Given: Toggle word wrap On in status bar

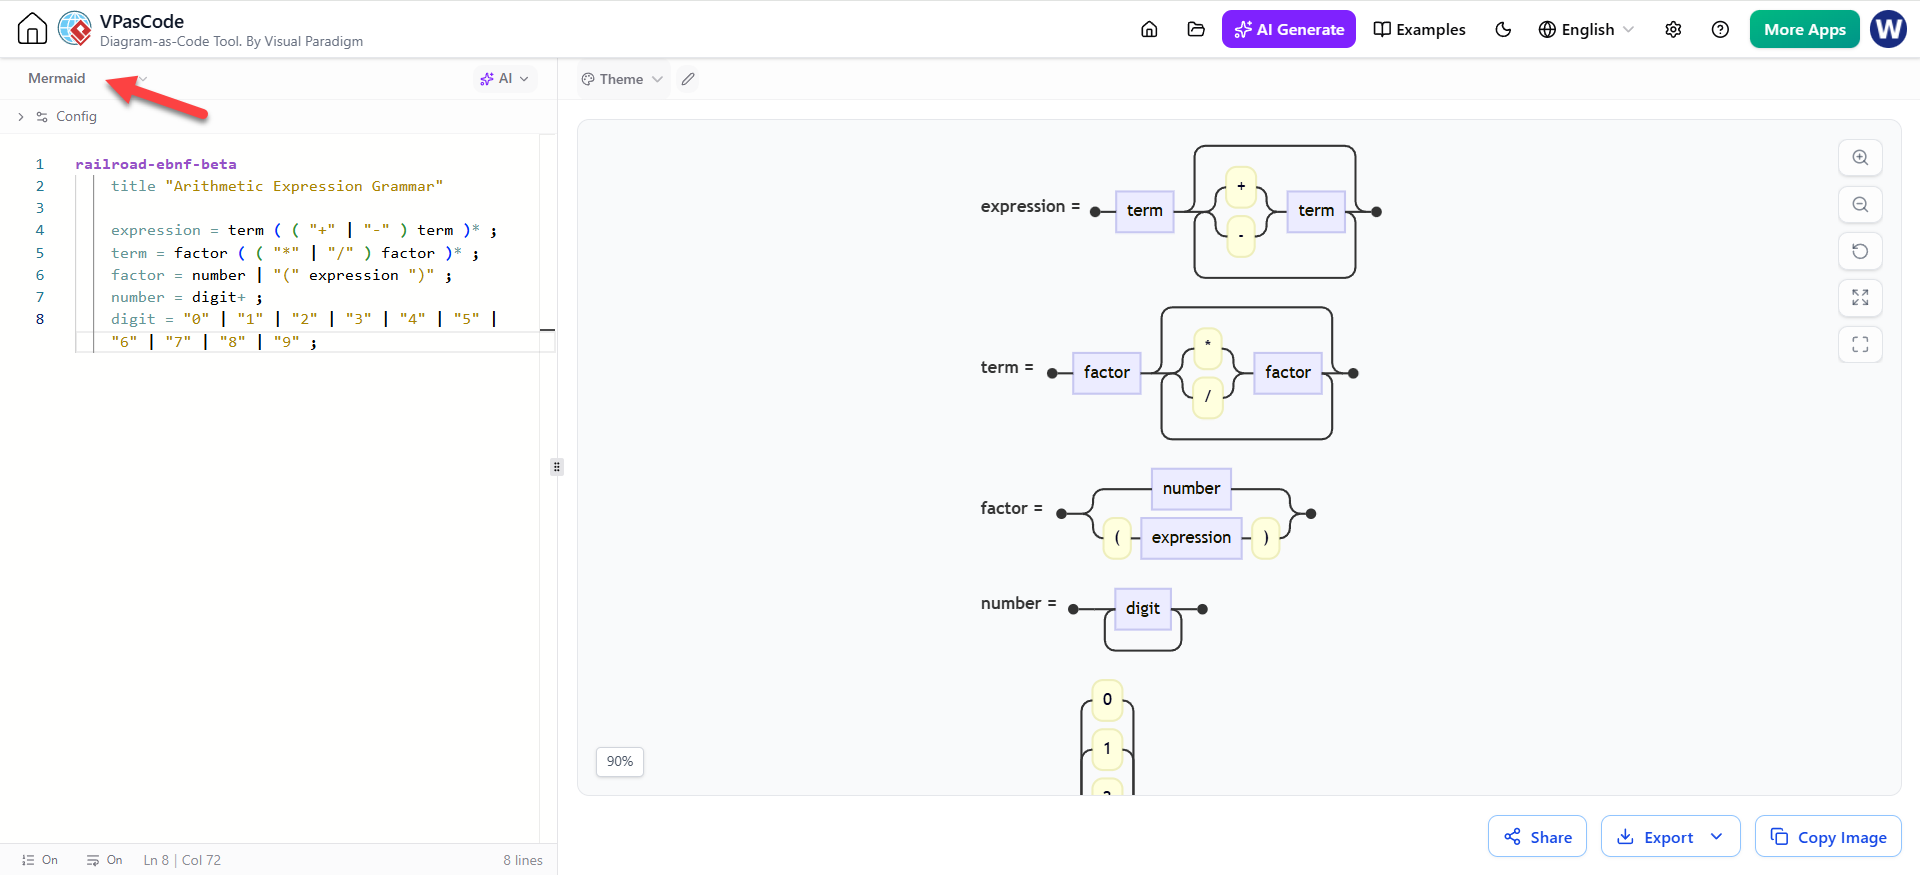Looking at the screenshot, I should tap(104, 860).
